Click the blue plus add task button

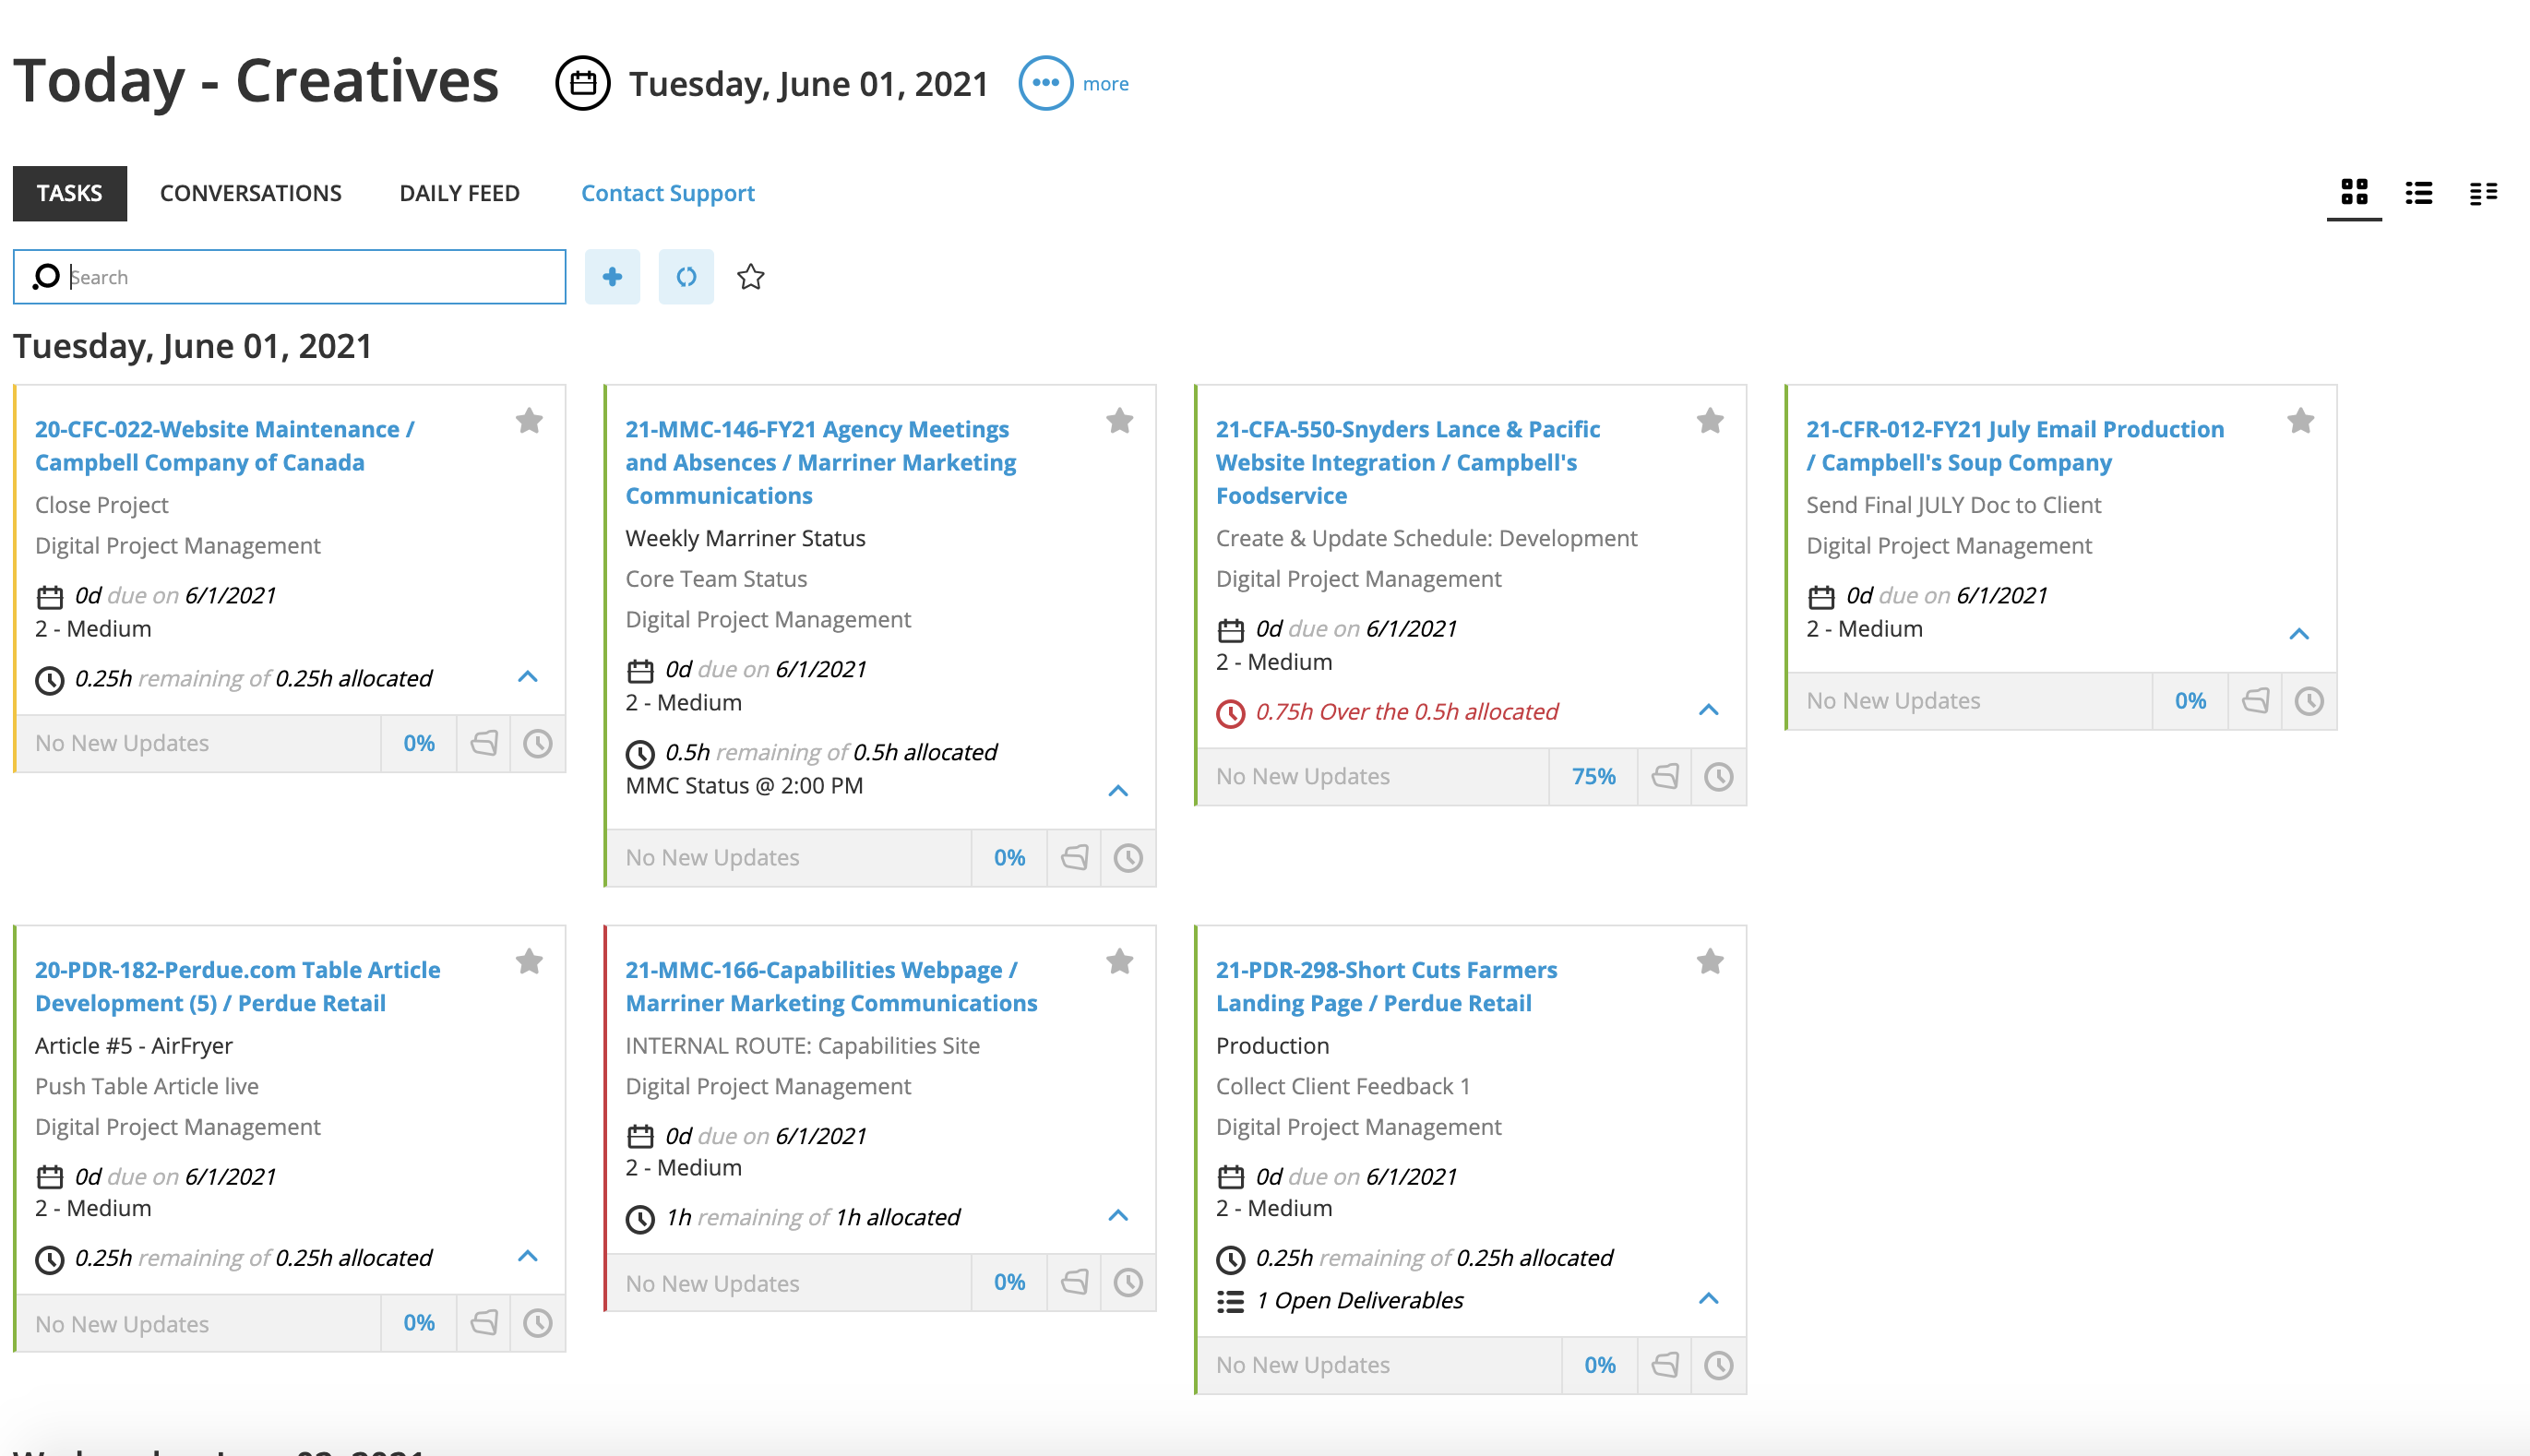pos(612,277)
